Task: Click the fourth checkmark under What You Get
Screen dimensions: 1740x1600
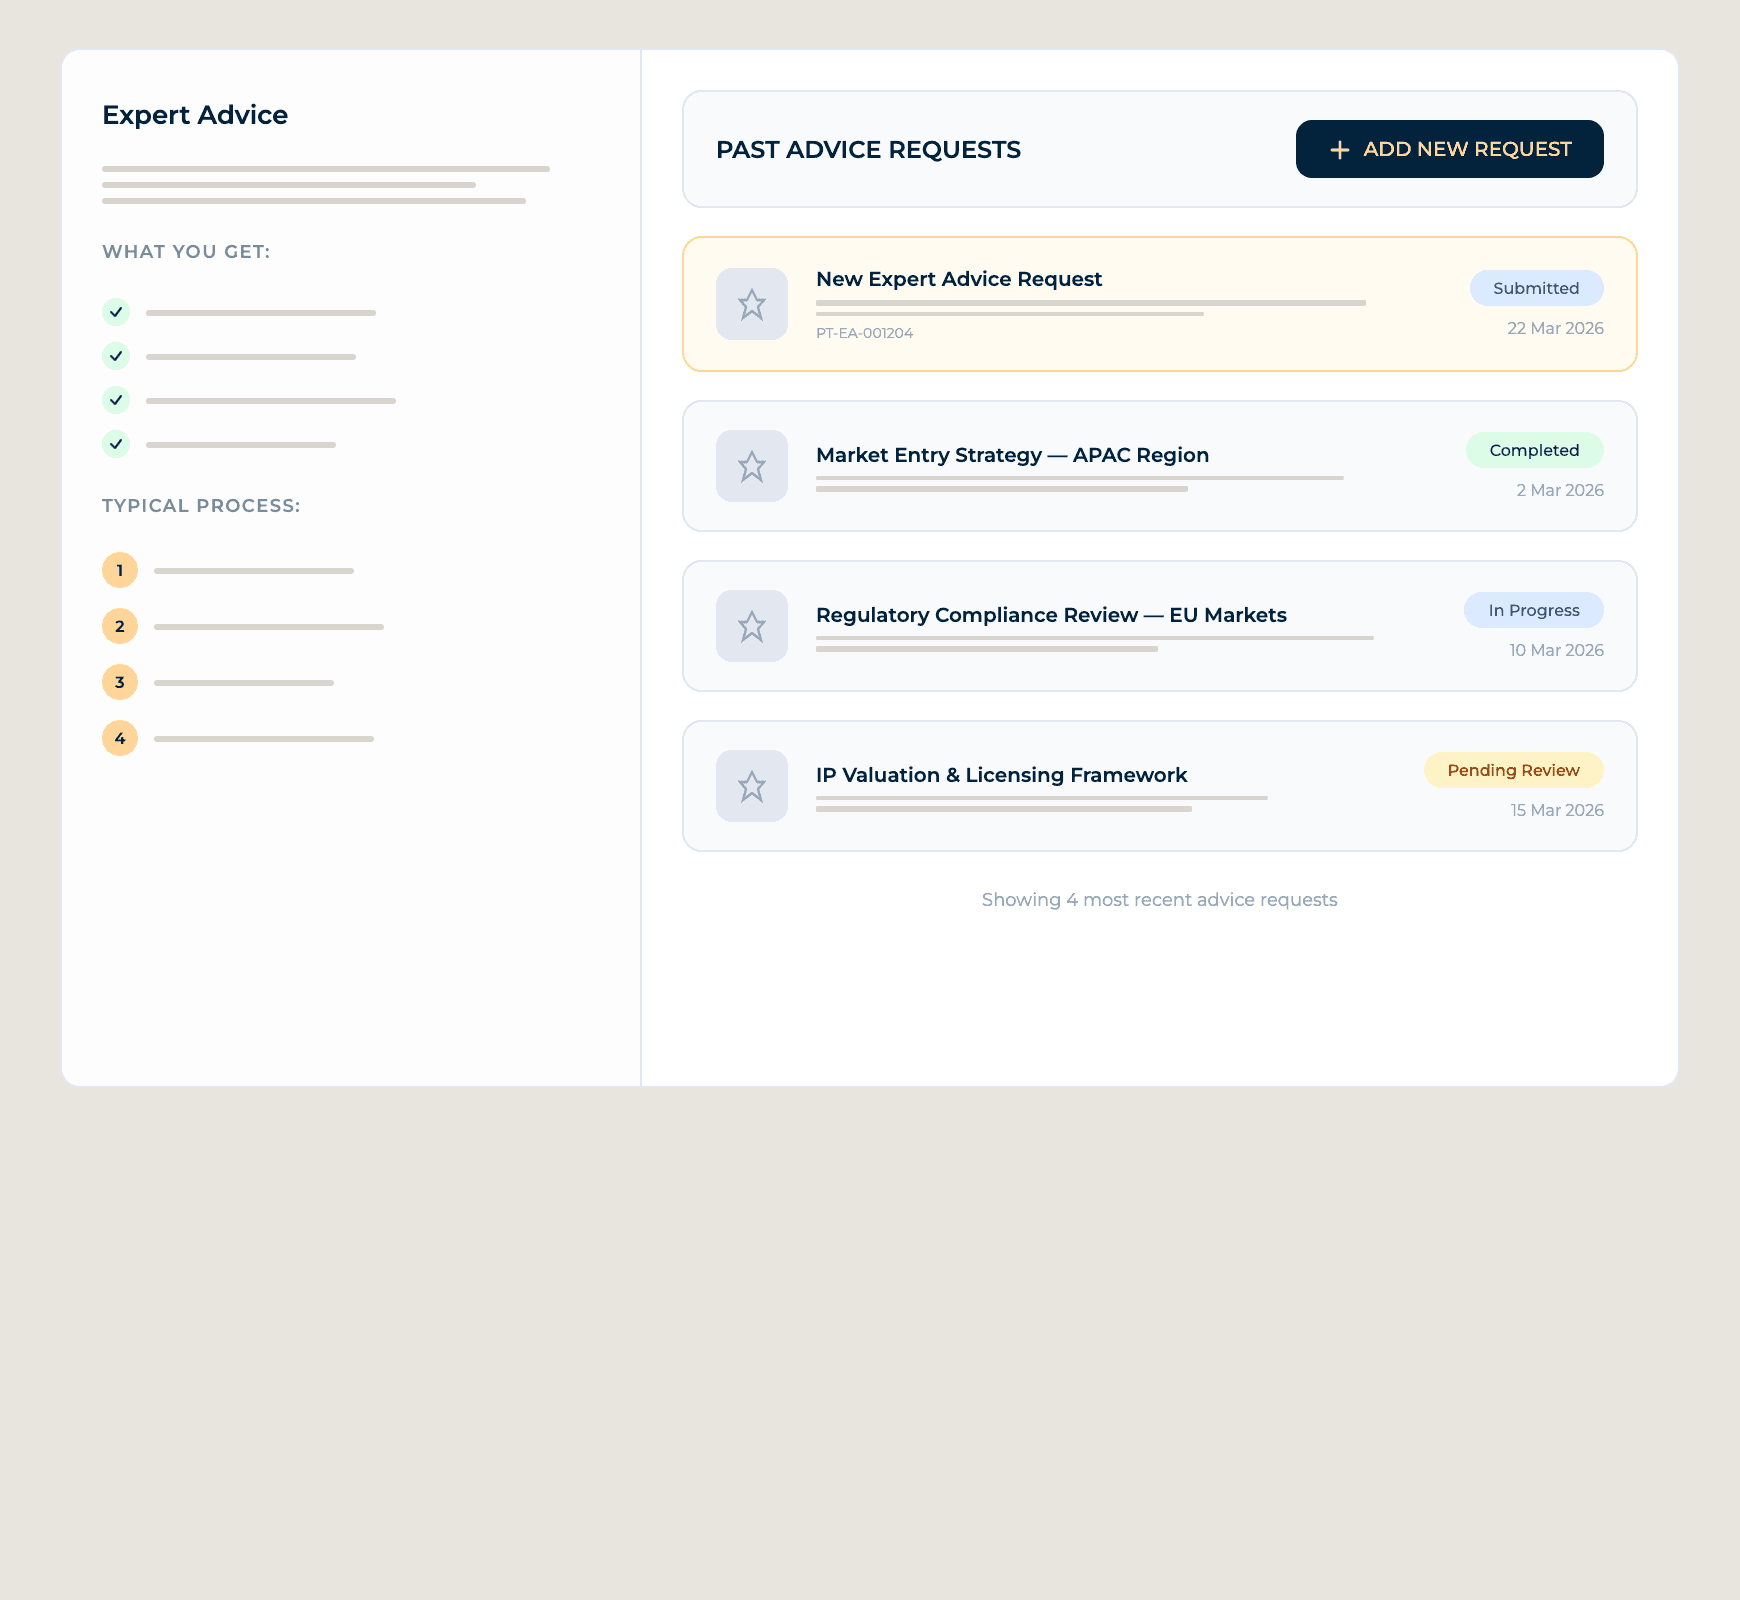Action: [116, 444]
